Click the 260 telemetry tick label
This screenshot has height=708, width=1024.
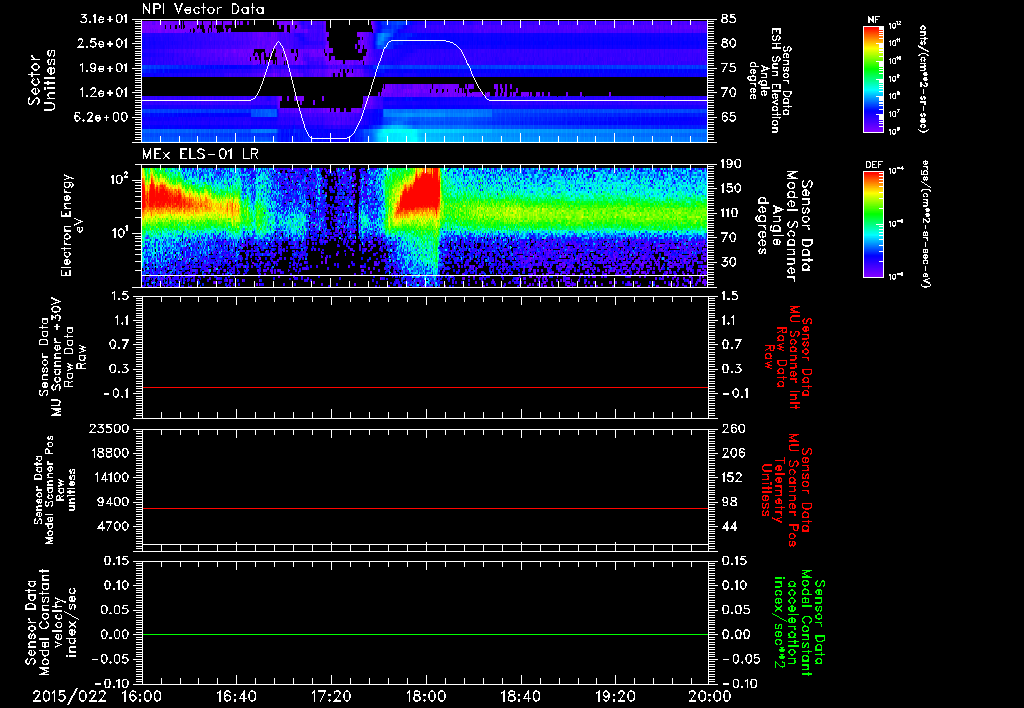coord(731,428)
